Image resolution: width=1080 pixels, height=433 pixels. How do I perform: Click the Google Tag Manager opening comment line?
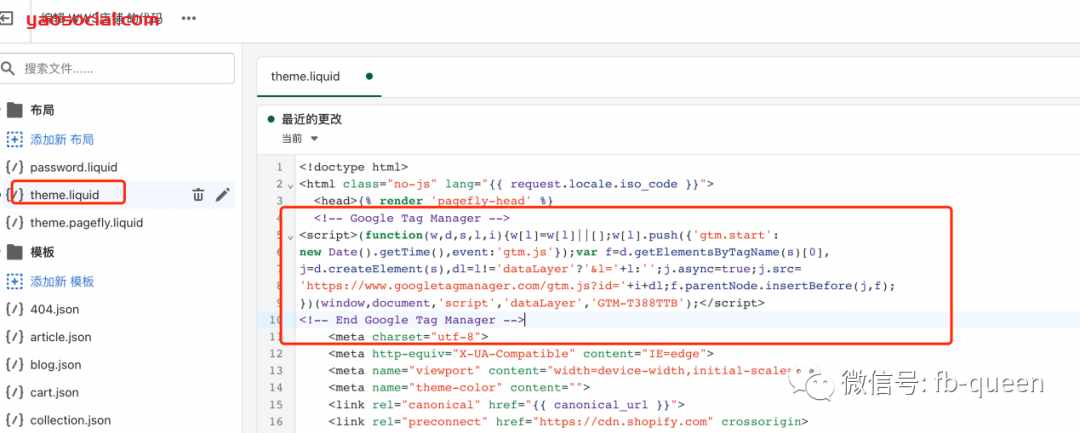click(412, 218)
